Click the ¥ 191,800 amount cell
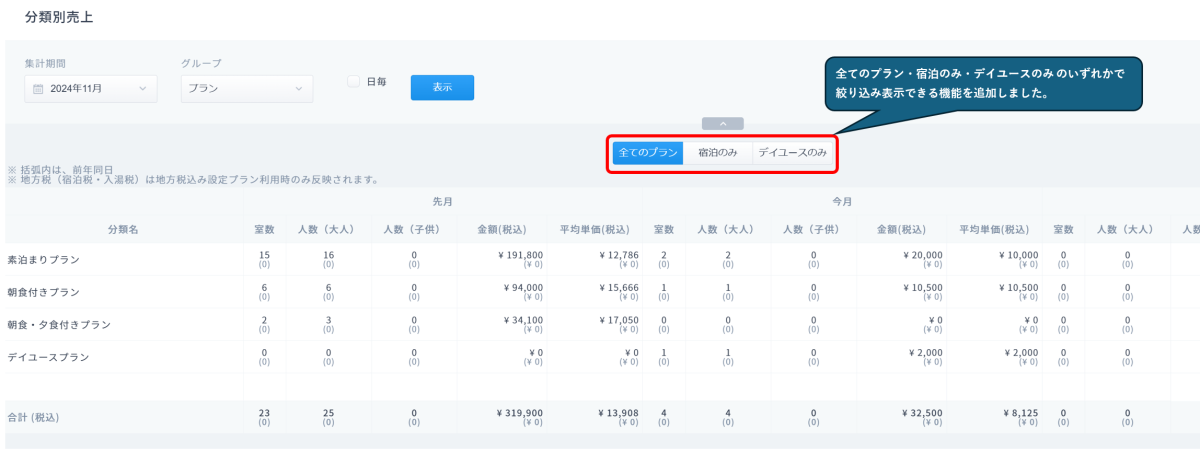 [x=520, y=255]
